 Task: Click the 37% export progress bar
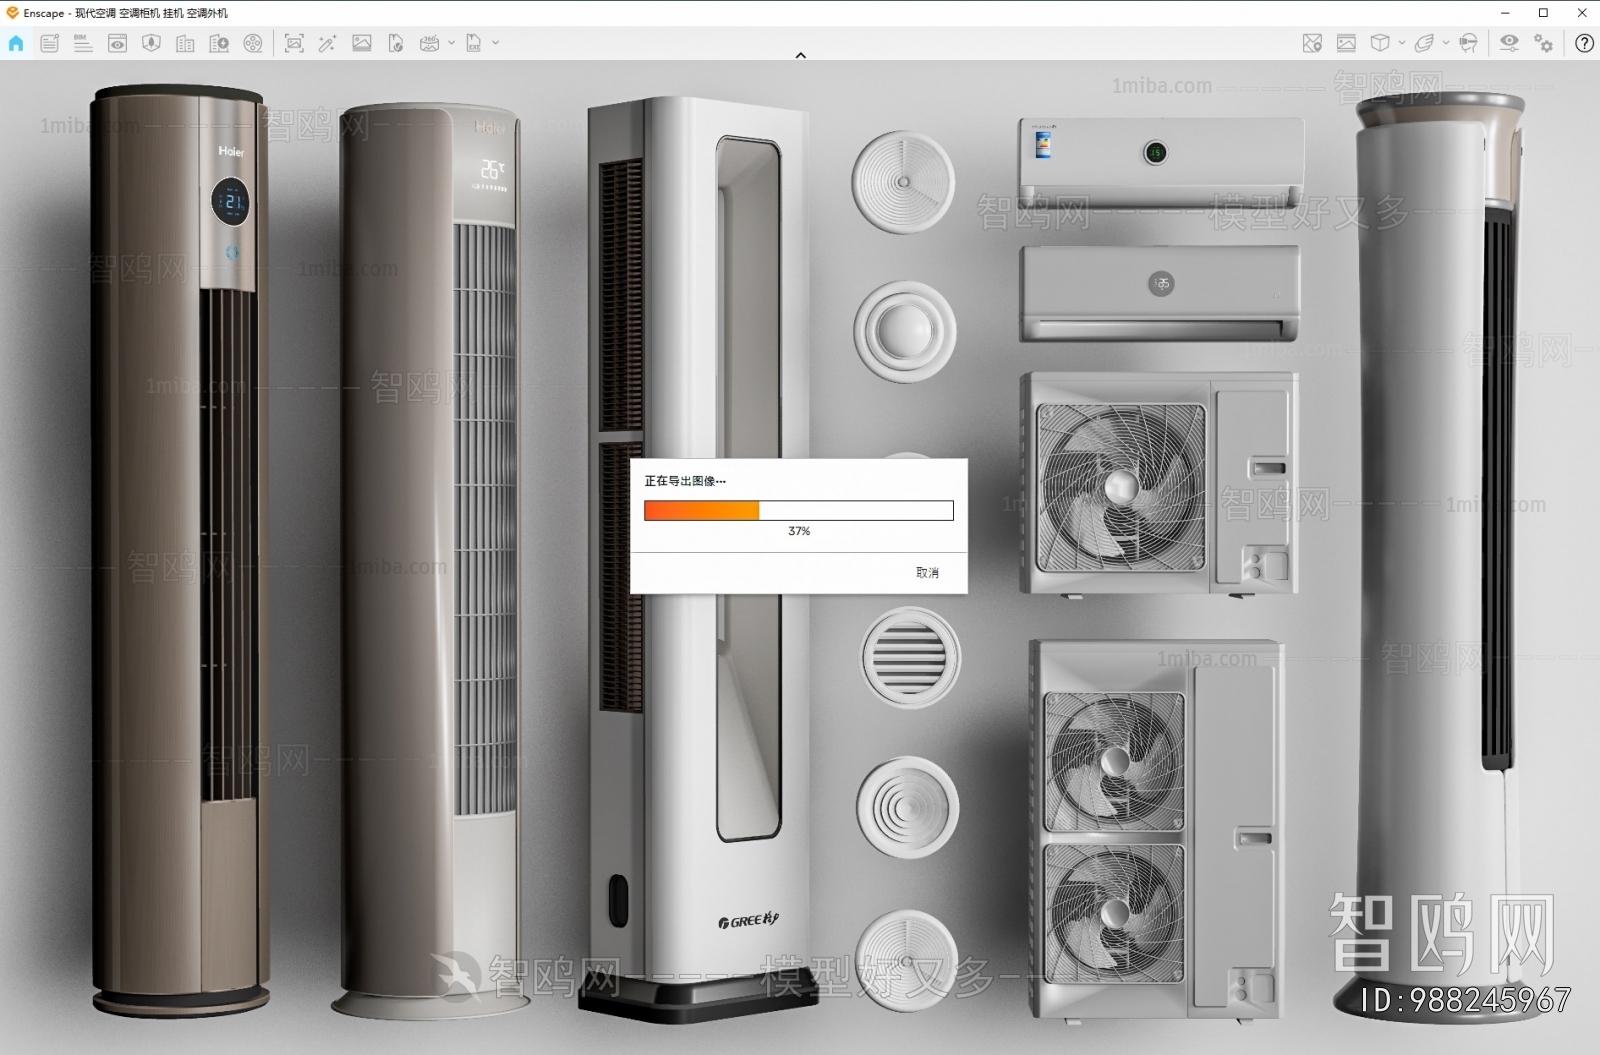799,510
